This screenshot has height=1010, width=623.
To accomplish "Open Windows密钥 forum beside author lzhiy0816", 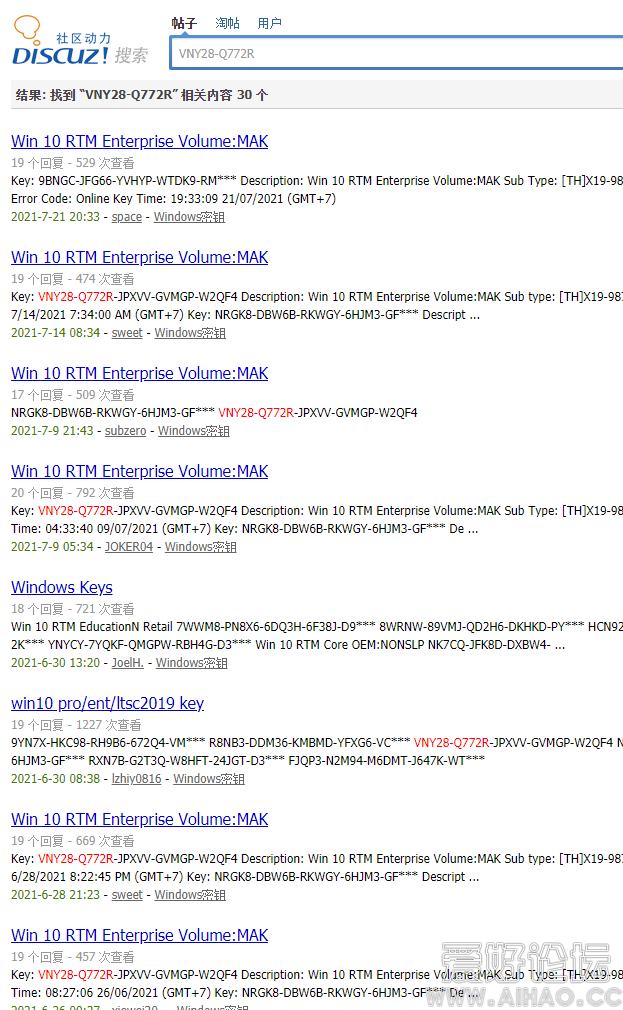I will (209, 779).
